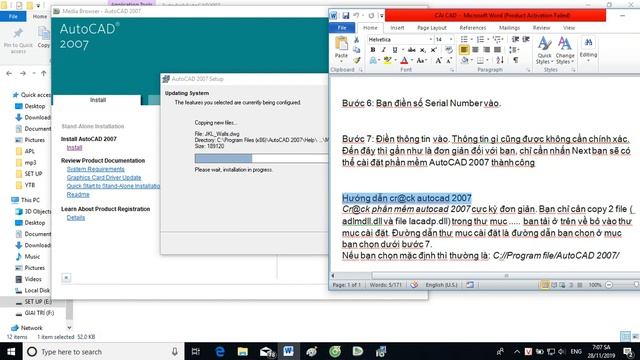The height and width of the screenshot is (360, 640).
Task: Open the Graphics Card Driver Update link
Action: click(x=104, y=178)
